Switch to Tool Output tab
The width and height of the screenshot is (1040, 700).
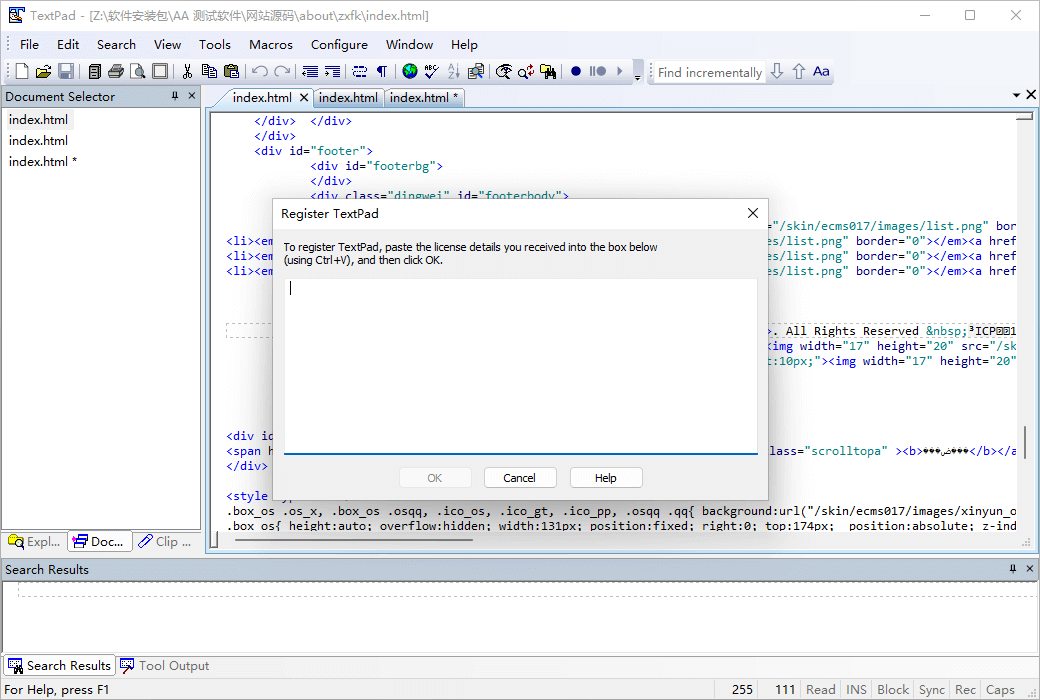pos(164,665)
